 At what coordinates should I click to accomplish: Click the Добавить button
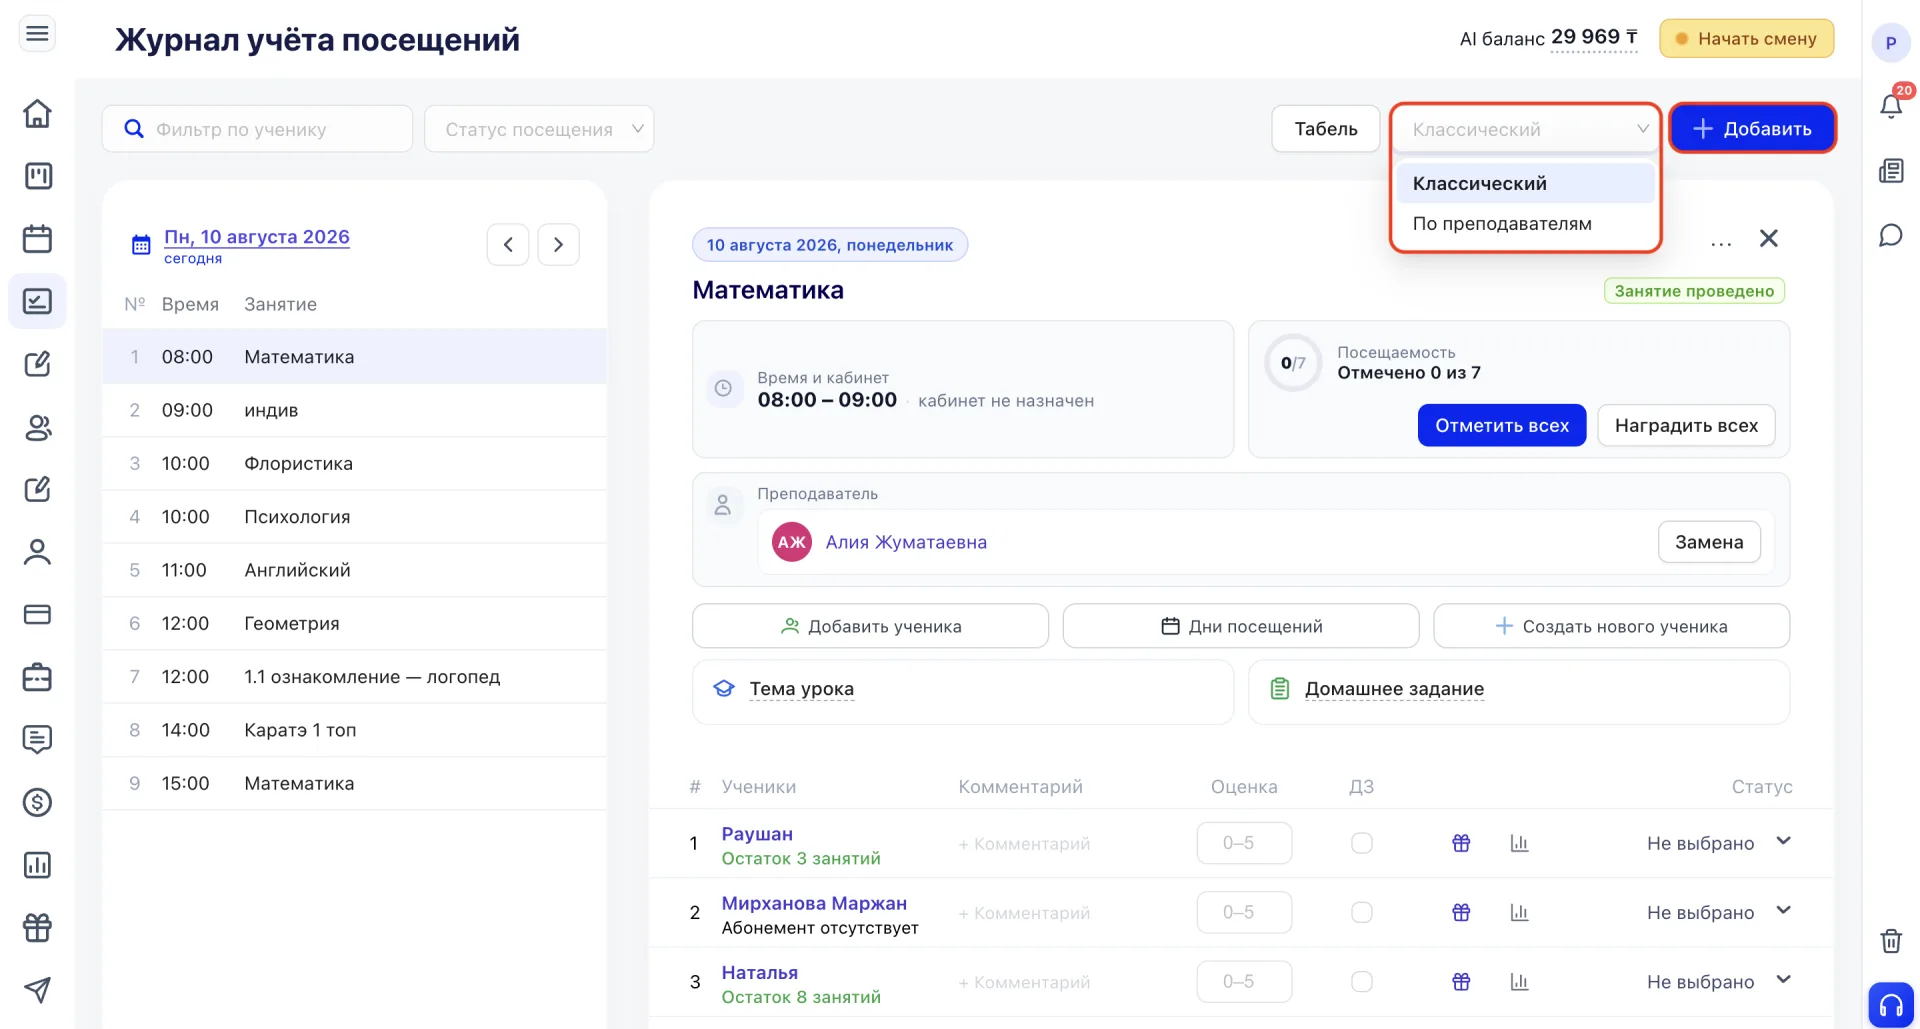[x=1752, y=129]
